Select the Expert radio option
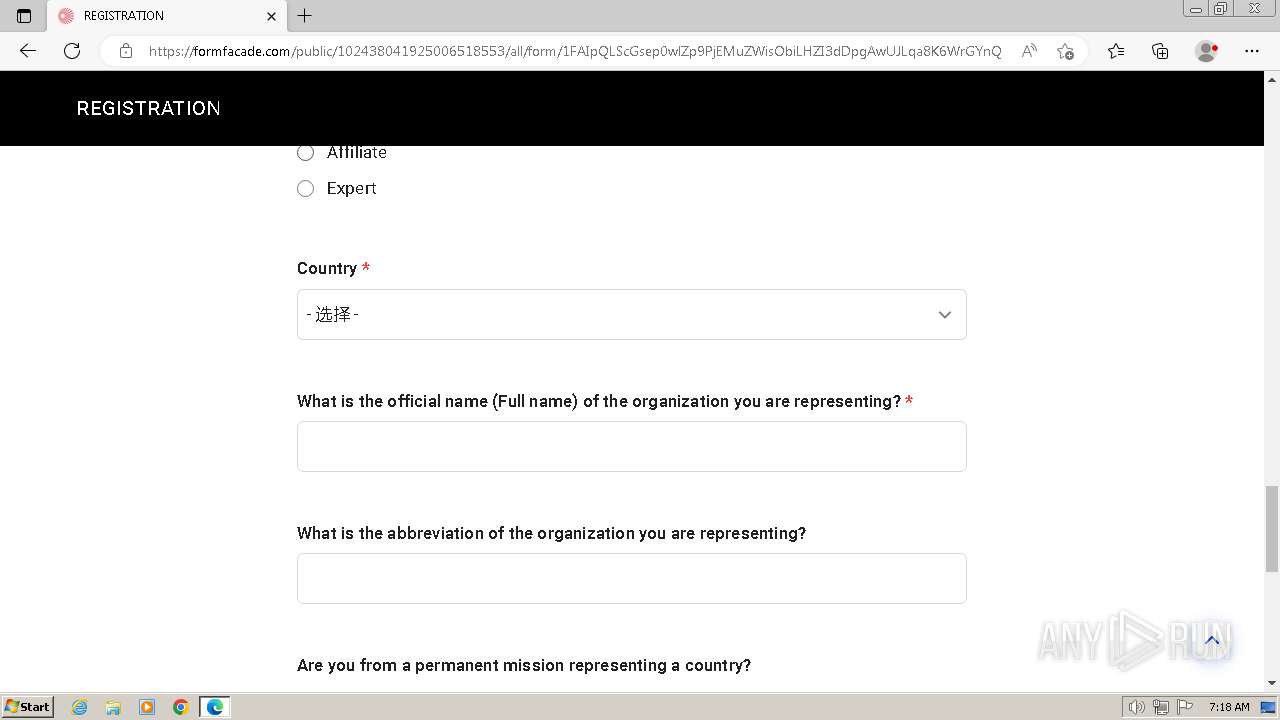 (x=306, y=189)
